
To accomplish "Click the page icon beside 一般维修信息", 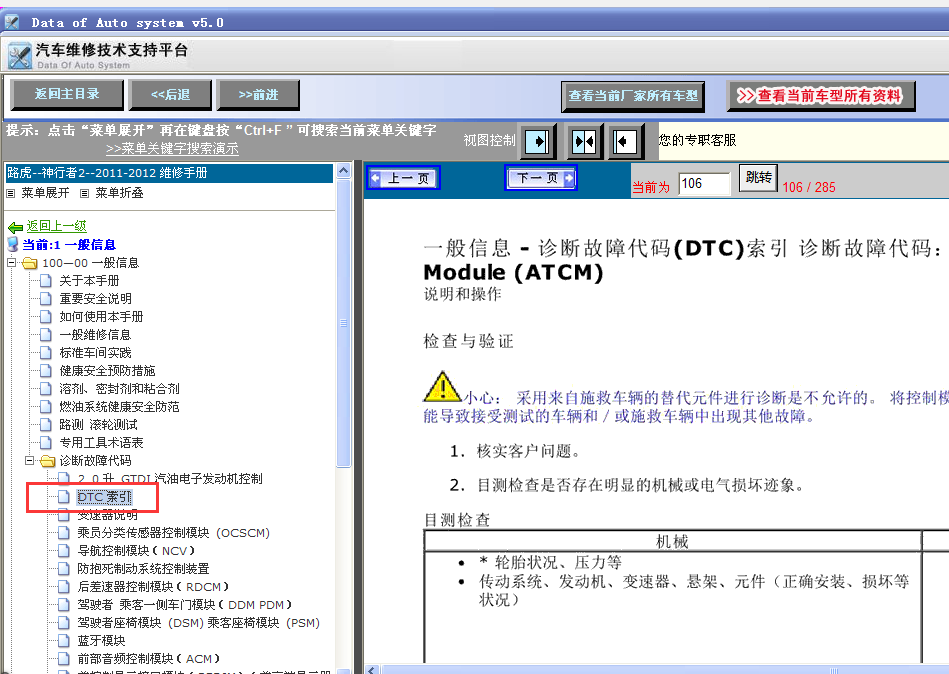I will tap(45, 334).
